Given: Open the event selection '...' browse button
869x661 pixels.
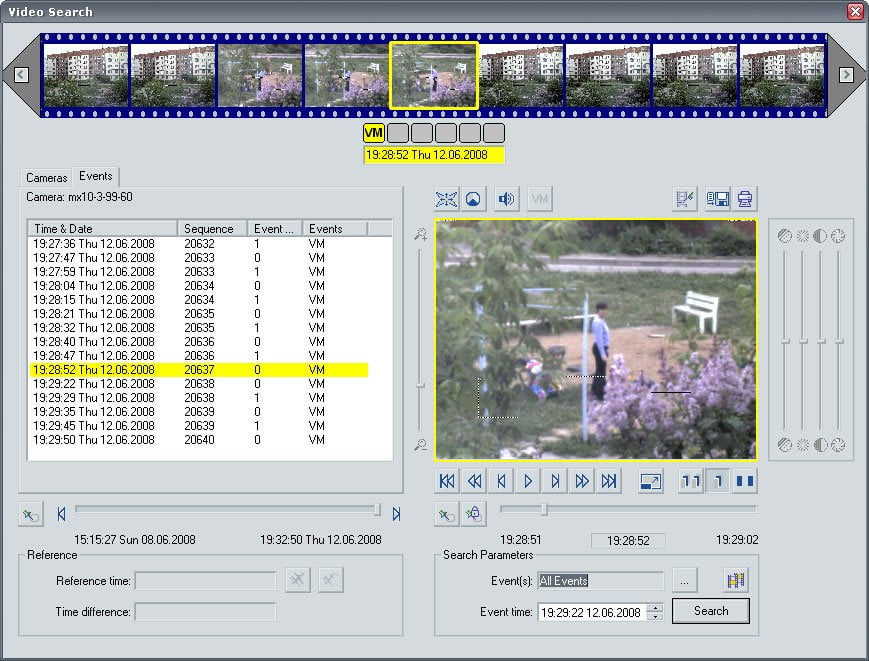Looking at the screenshot, I should [684, 581].
